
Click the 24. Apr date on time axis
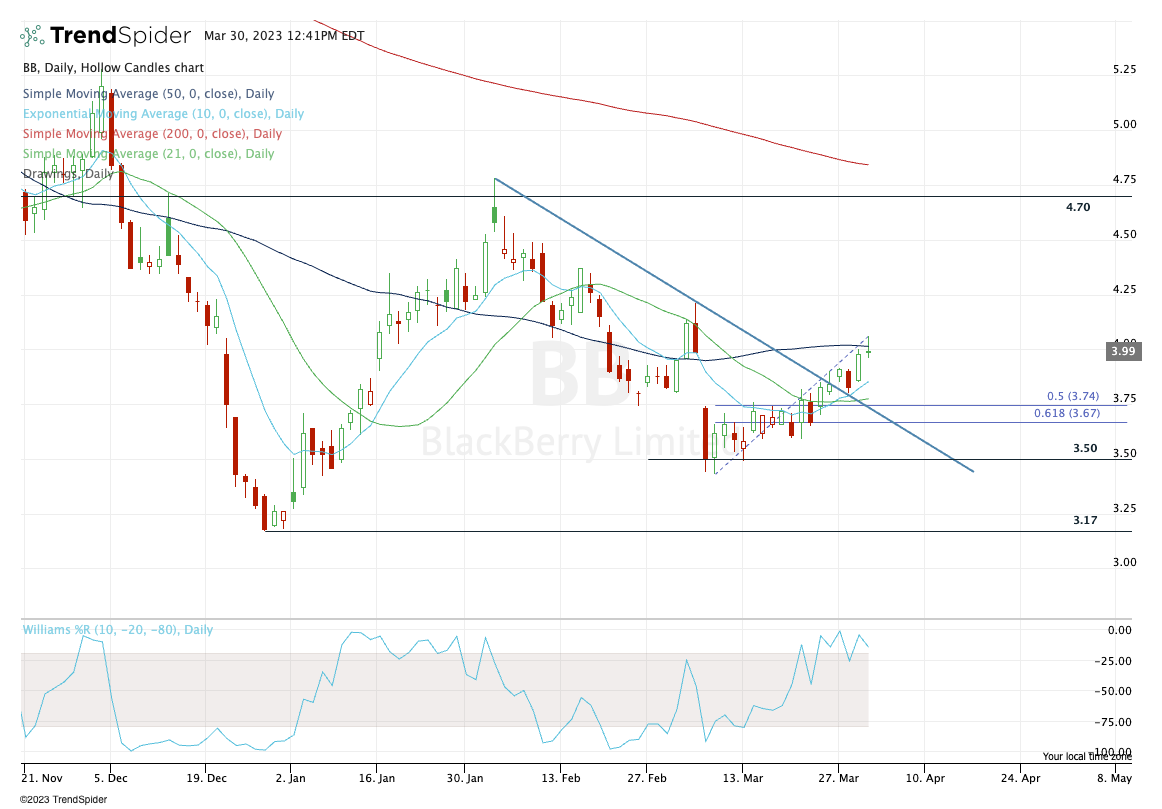pos(1020,778)
